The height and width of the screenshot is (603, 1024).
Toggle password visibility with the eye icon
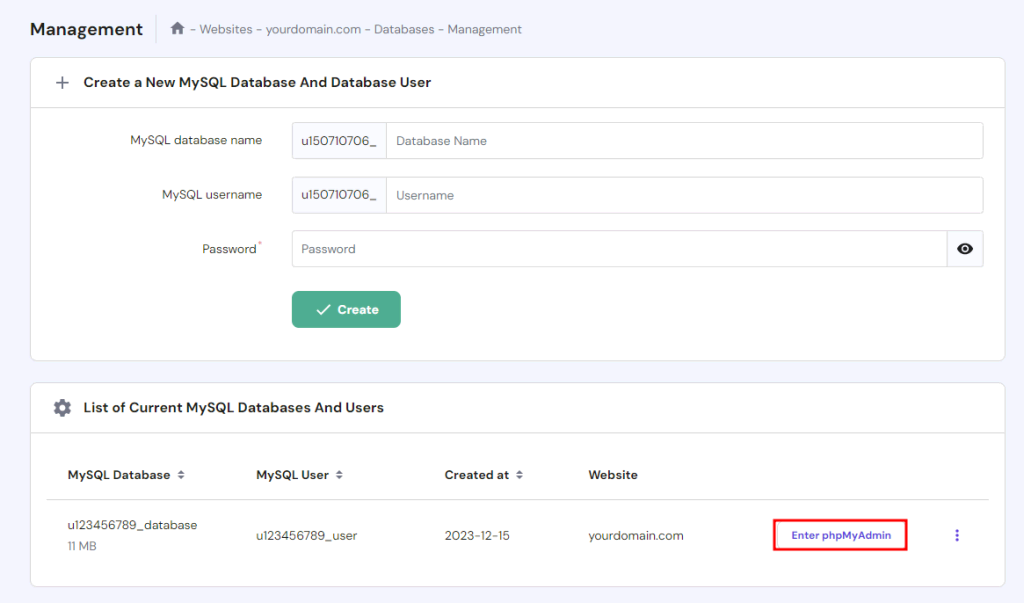964,248
